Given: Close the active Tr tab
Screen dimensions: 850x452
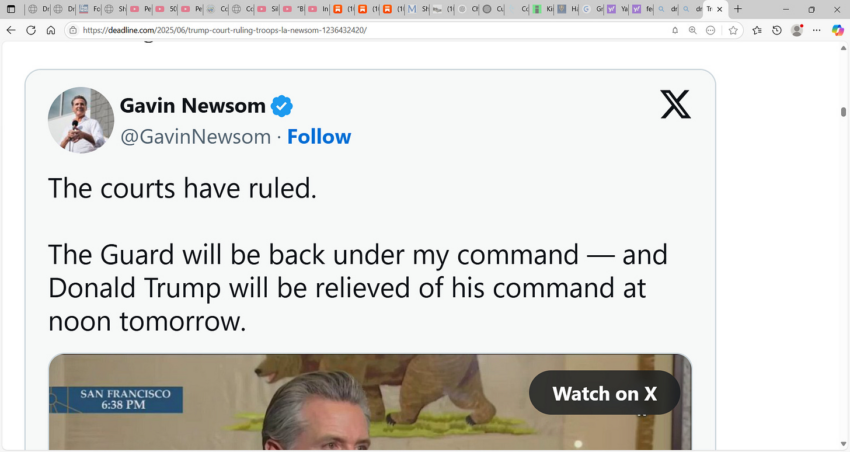Looking at the screenshot, I should coord(719,9).
